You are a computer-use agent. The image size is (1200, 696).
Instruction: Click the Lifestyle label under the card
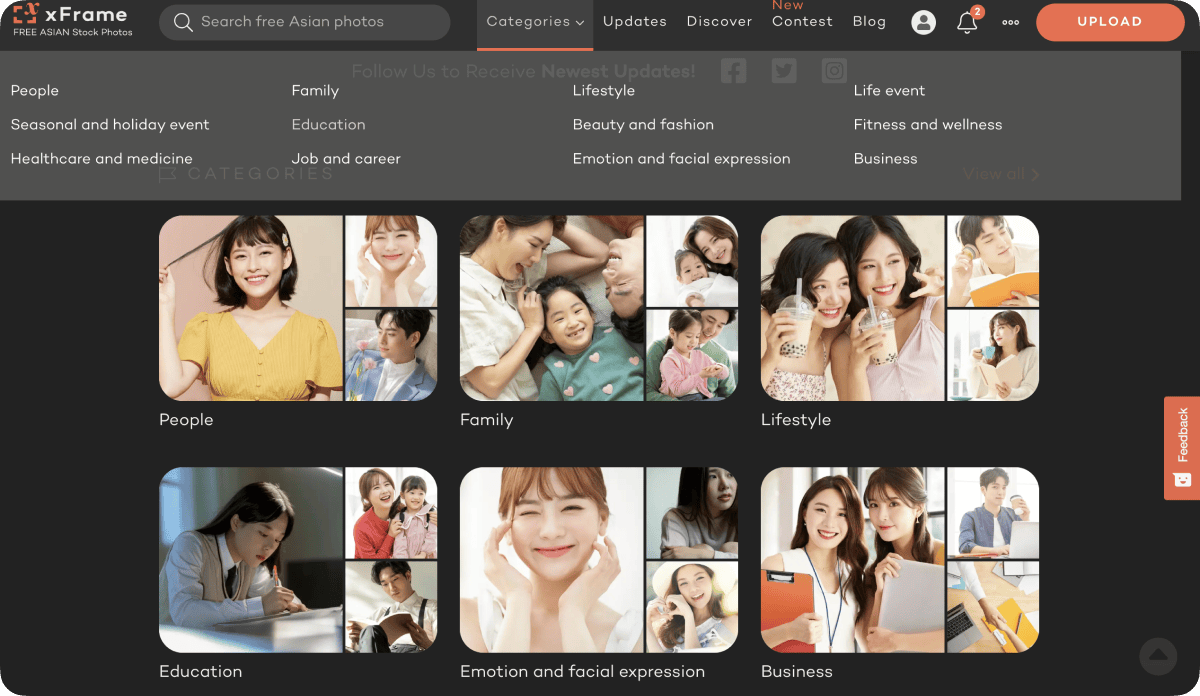pos(796,420)
